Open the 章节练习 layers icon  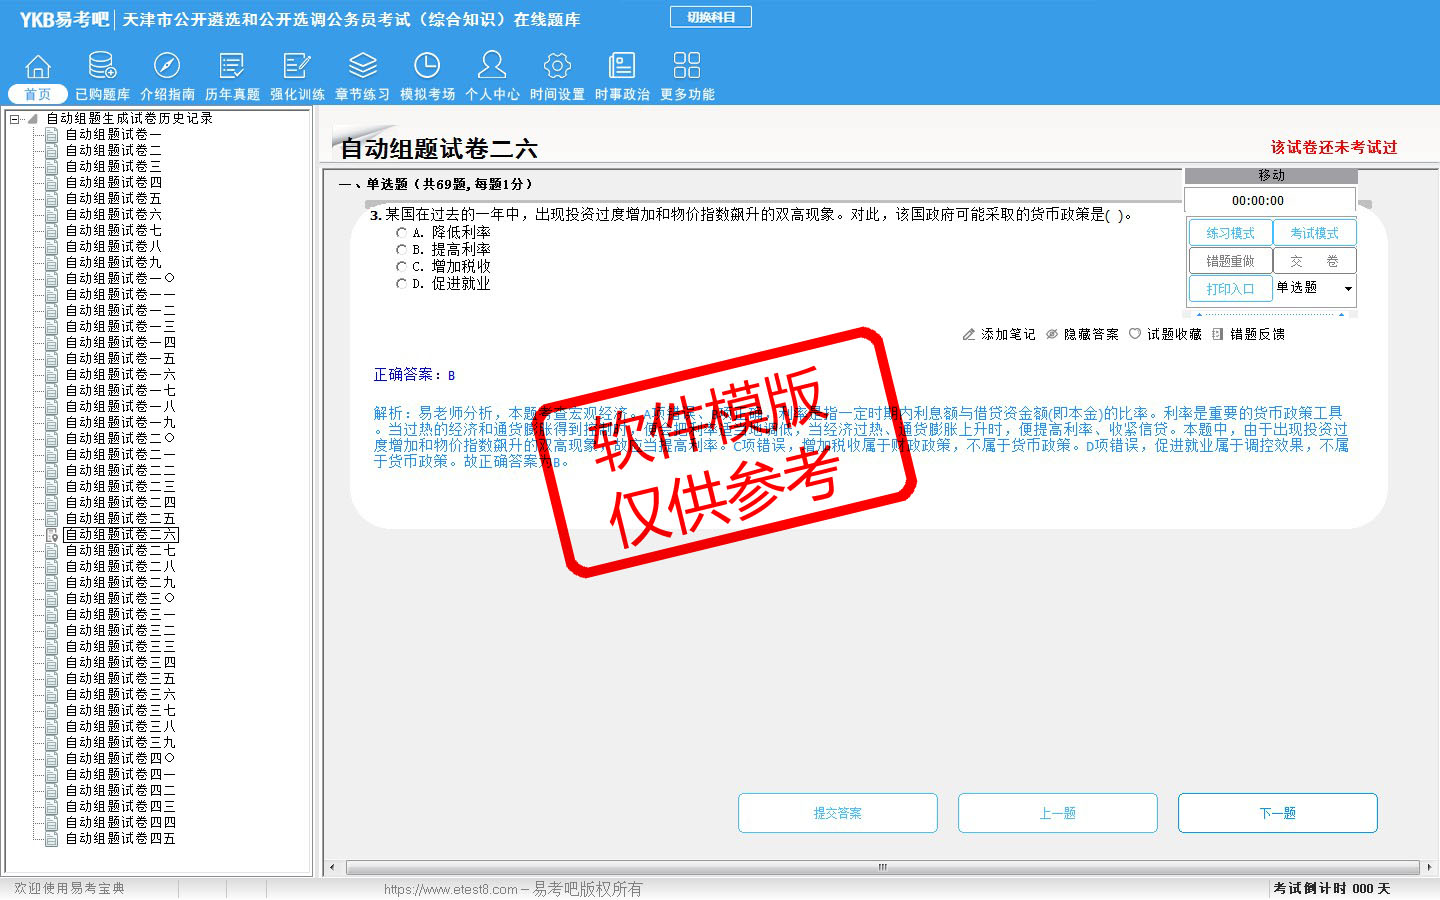362,67
